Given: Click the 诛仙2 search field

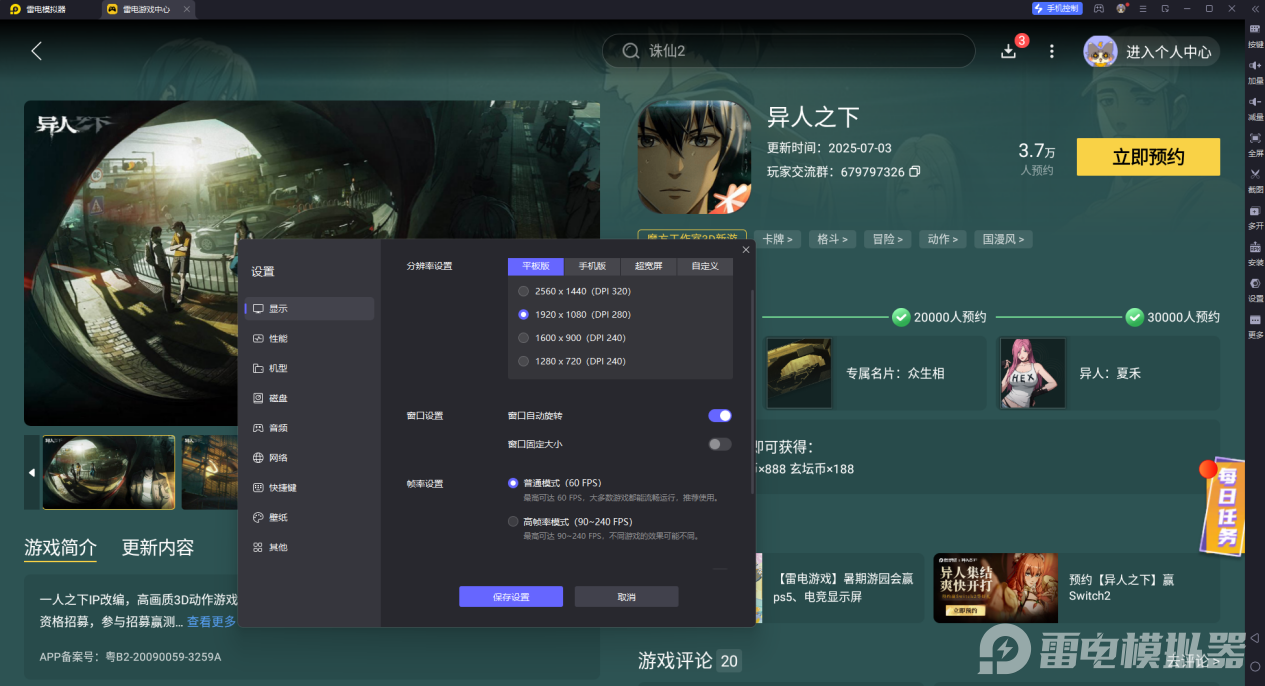Looking at the screenshot, I should point(788,51).
